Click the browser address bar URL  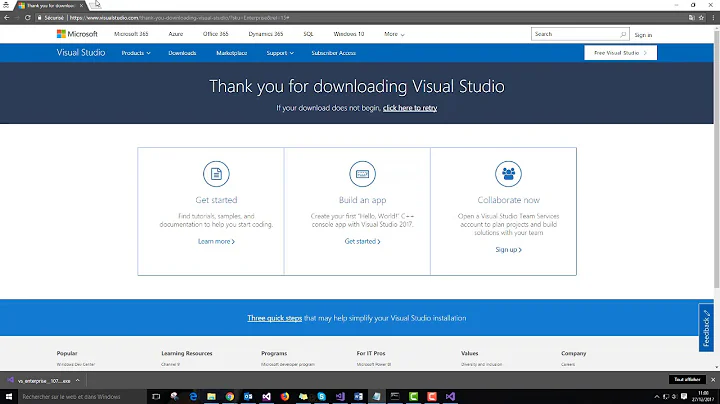(179, 17)
